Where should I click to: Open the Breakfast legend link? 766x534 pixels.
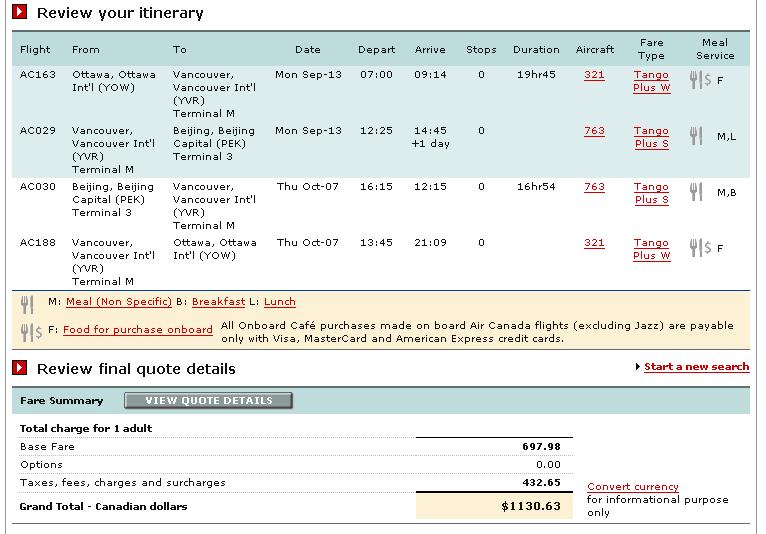tap(218, 302)
